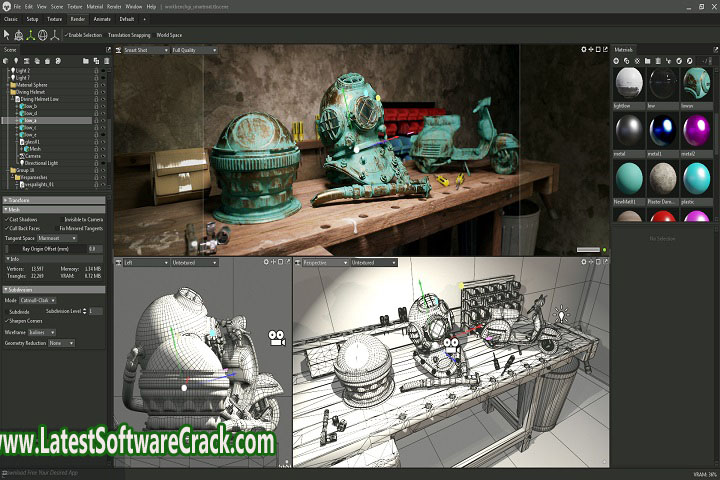The image size is (720, 480).
Task: Activate the green translate gizmo tool
Action: [x=31, y=34]
